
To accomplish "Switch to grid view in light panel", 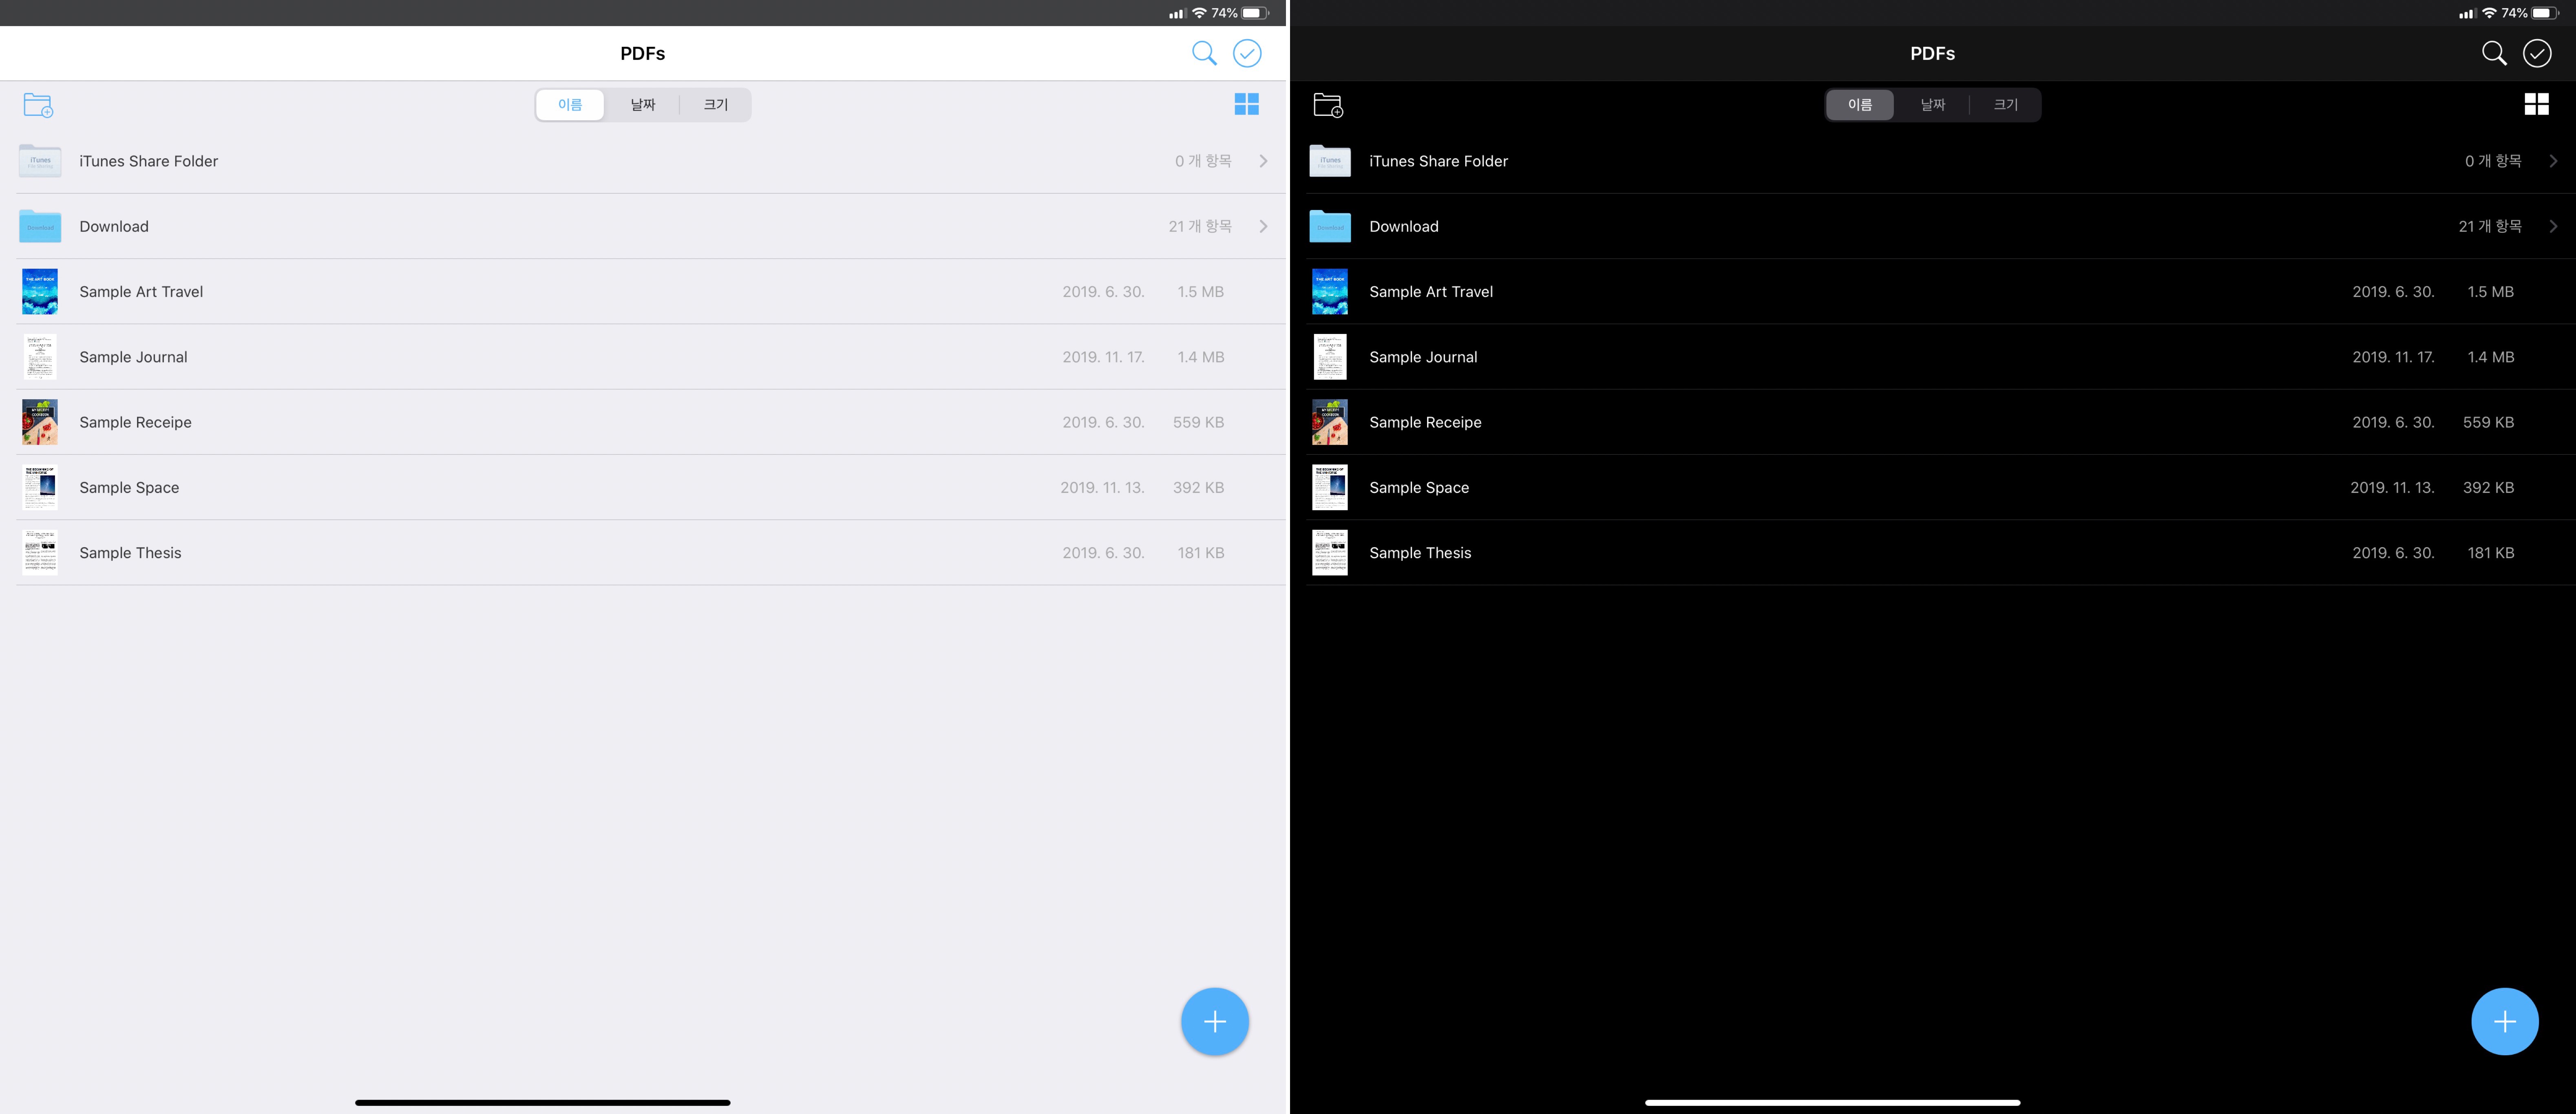I will point(1246,104).
